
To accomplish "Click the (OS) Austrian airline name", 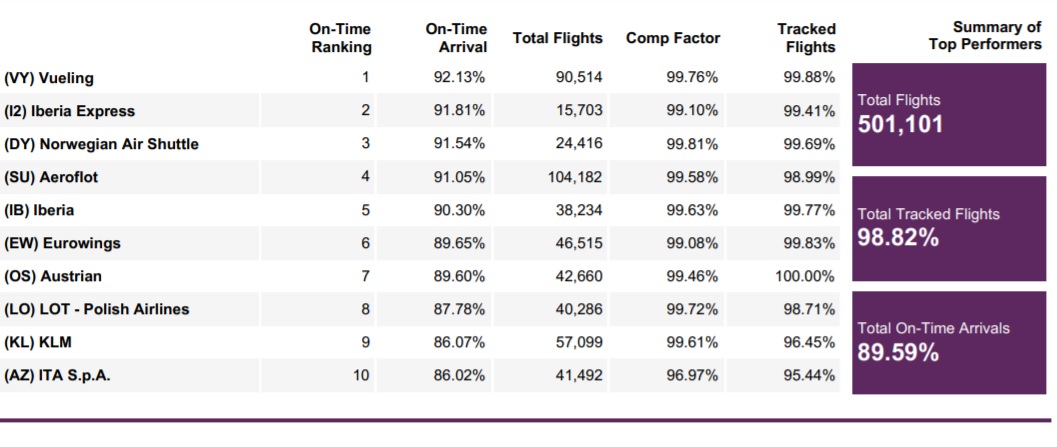I will 53,276.
